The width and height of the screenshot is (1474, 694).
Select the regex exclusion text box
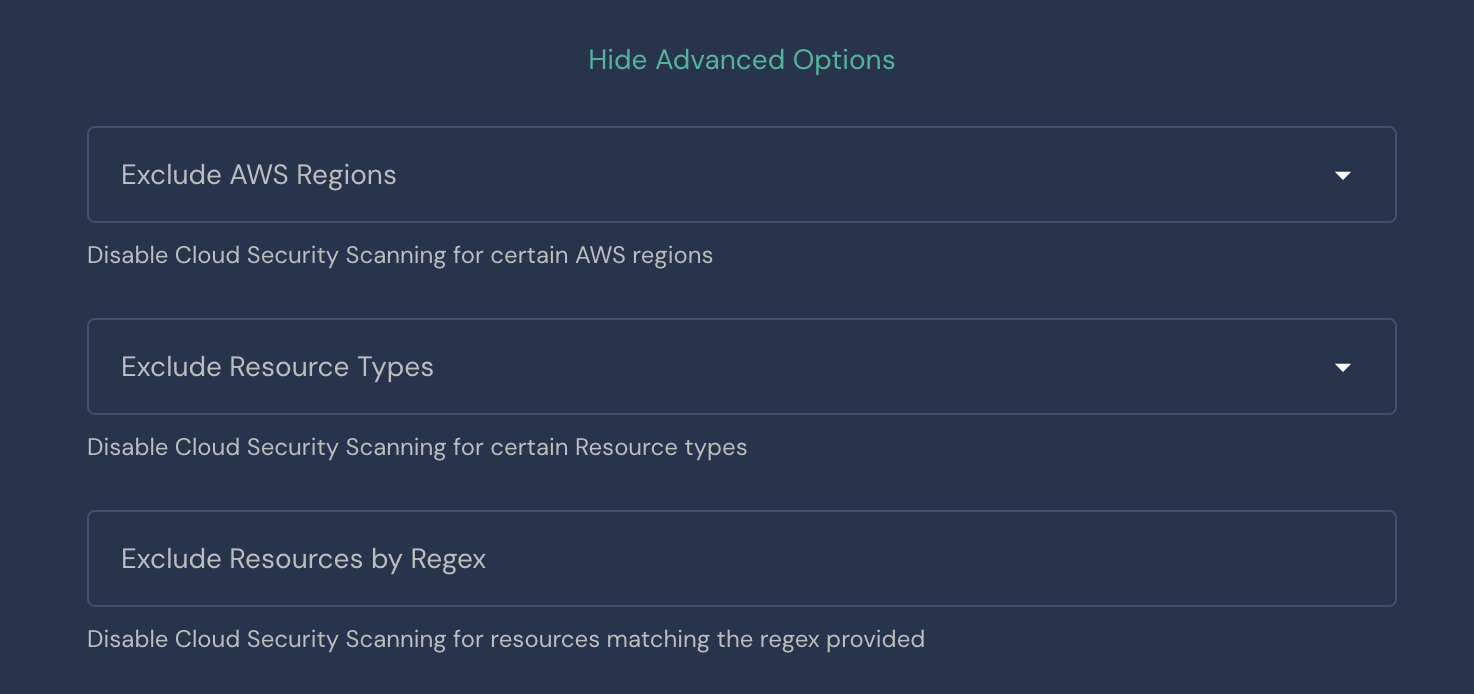point(741,559)
